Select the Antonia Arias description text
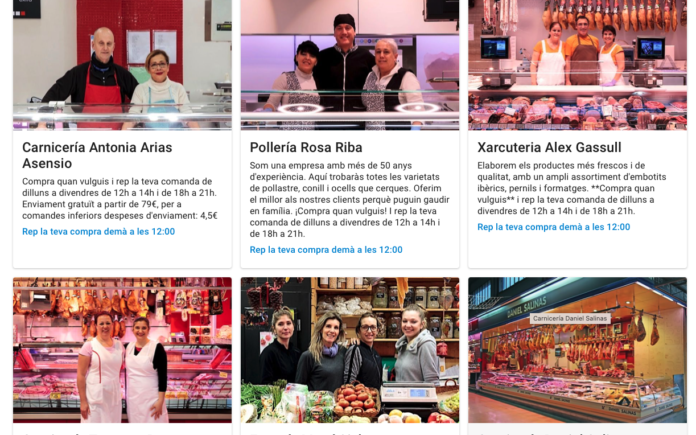The image size is (696, 435). pos(120,198)
